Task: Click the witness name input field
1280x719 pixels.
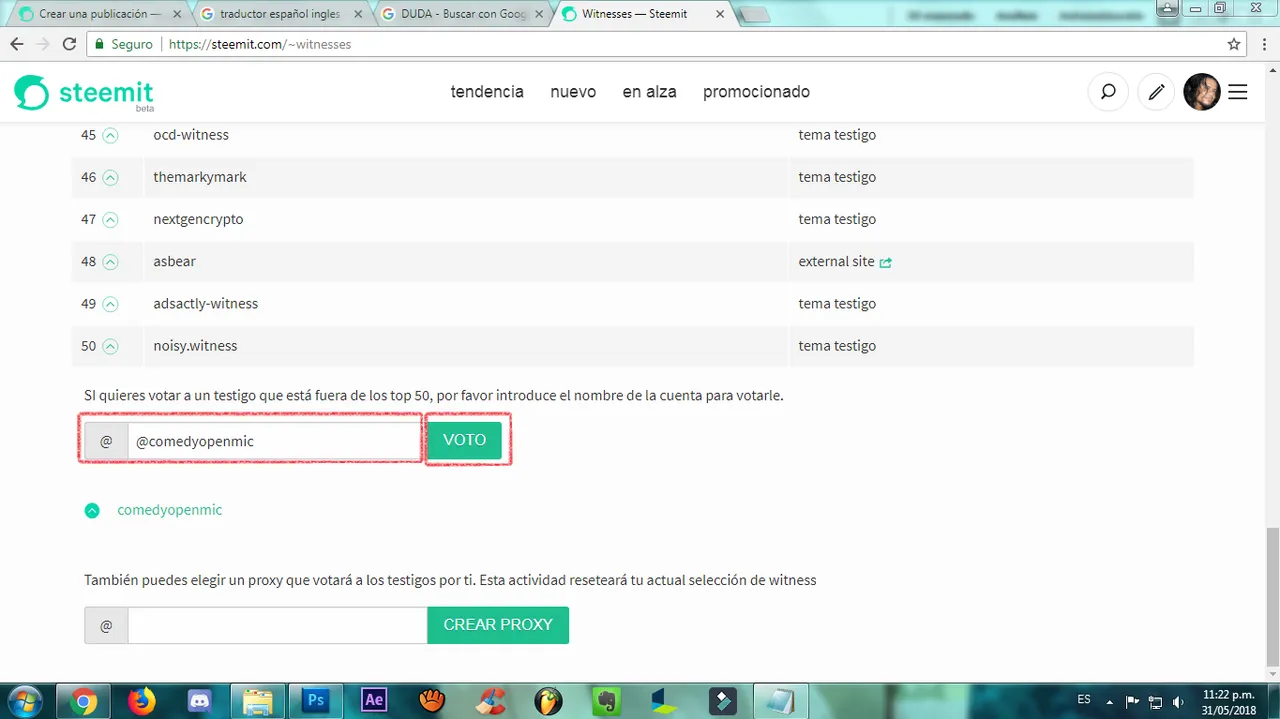Action: (x=273, y=441)
